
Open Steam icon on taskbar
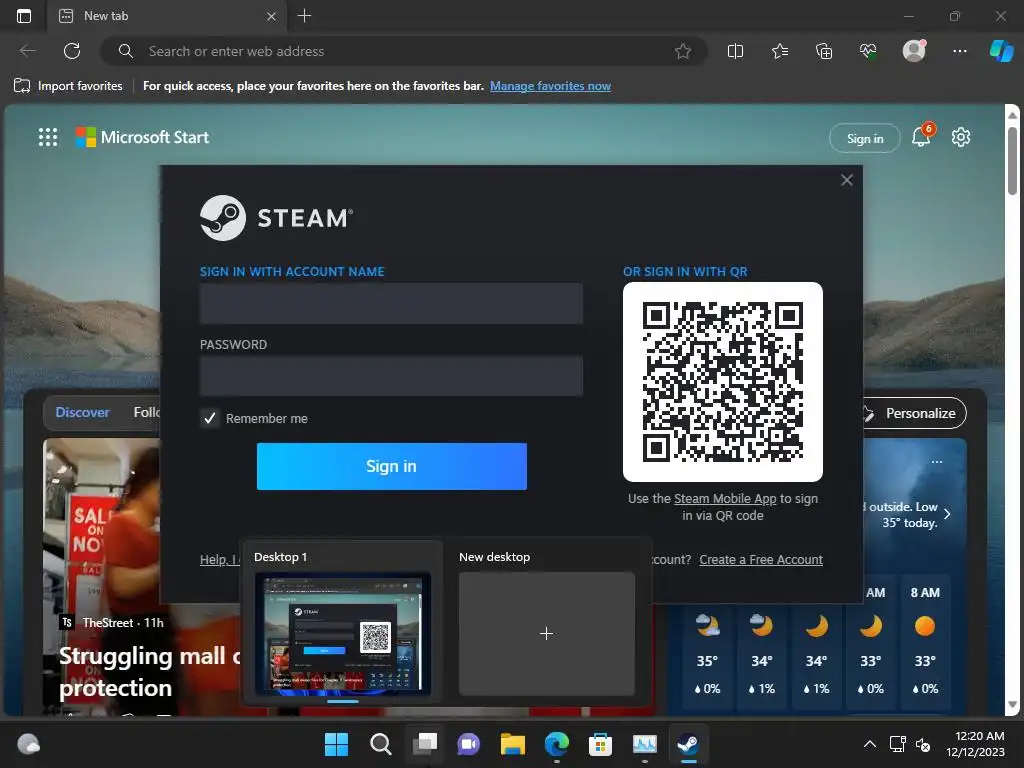click(688, 744)
